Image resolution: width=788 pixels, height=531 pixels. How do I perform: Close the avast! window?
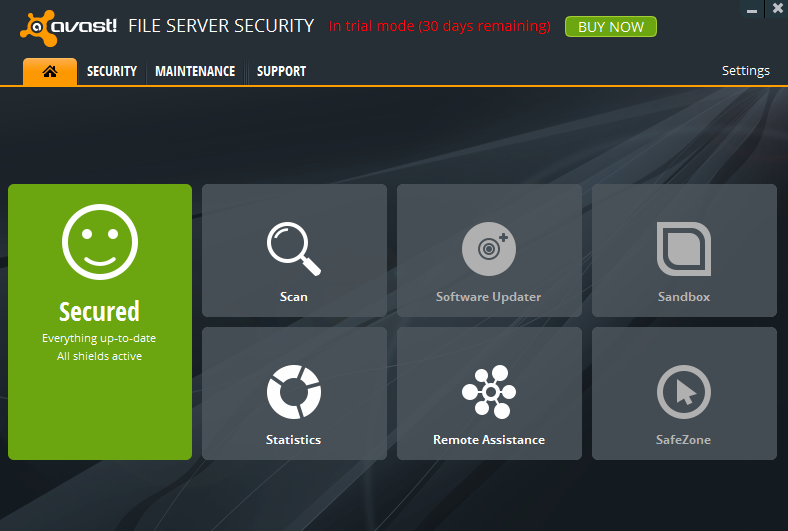[777, 9]
